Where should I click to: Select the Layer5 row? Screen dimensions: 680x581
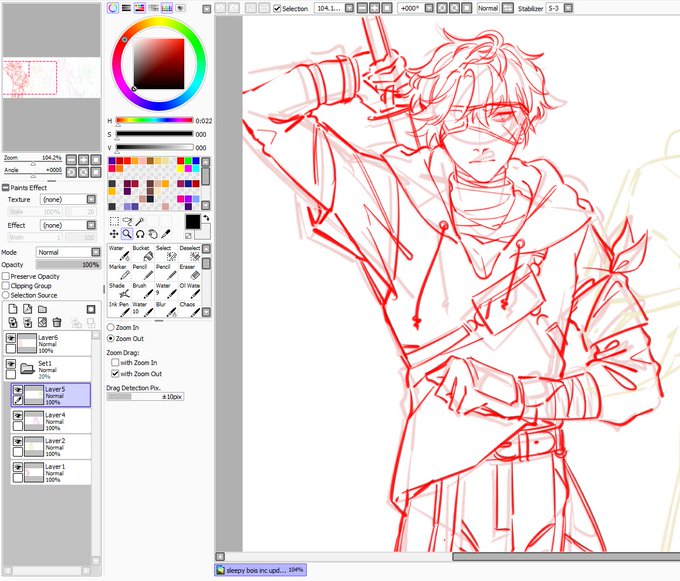click(51, 395)
